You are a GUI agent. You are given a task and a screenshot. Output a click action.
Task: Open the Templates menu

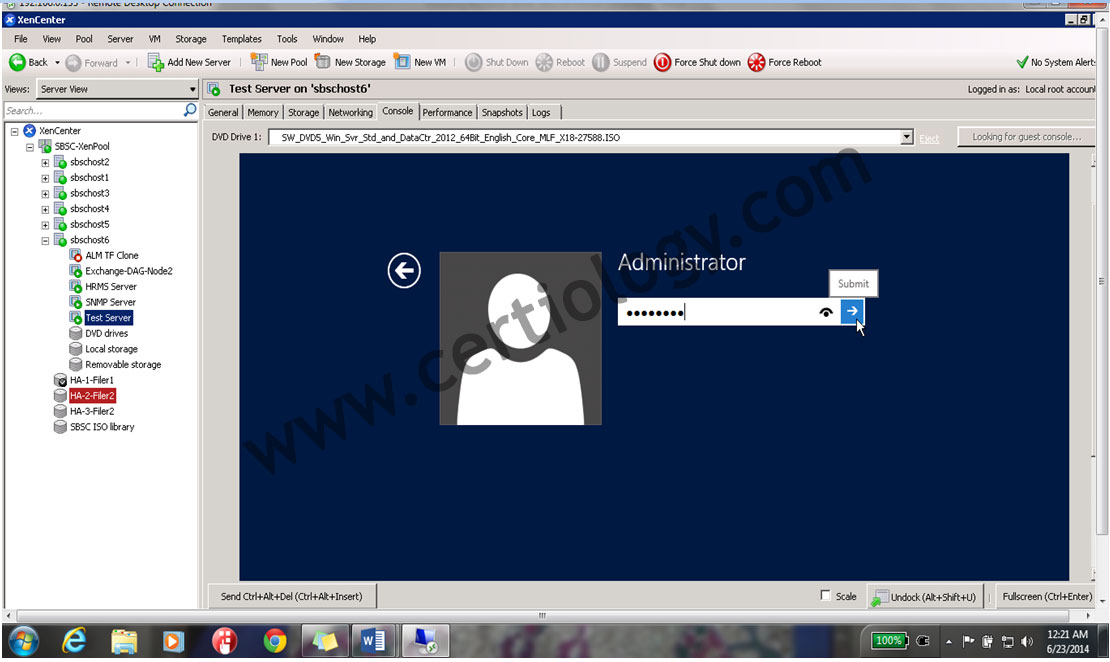pos(241,39)
